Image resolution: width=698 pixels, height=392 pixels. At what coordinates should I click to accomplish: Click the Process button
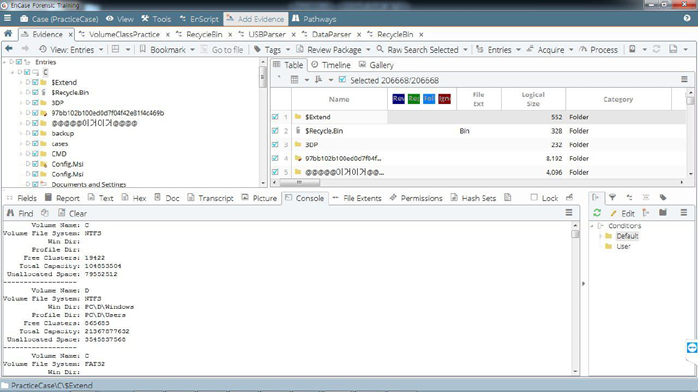tap(598, 49)
